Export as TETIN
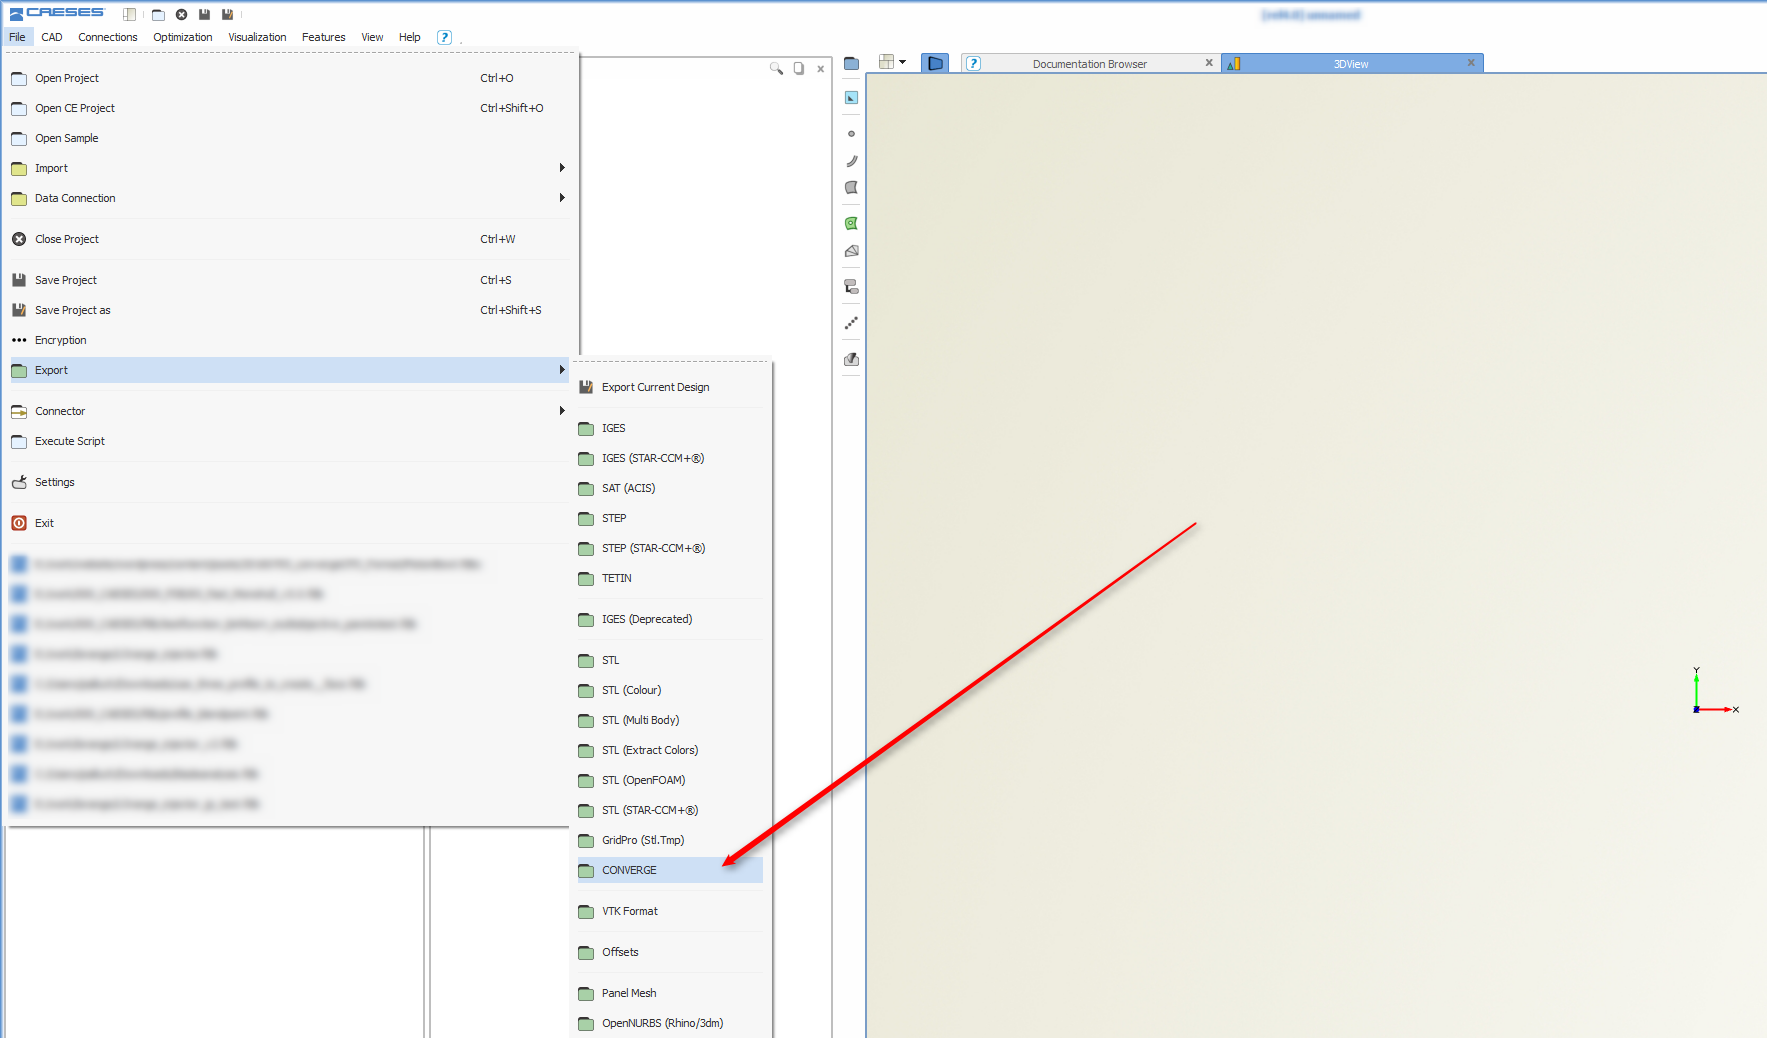Screen dimensions: 1767x1038 pos(670,578)
